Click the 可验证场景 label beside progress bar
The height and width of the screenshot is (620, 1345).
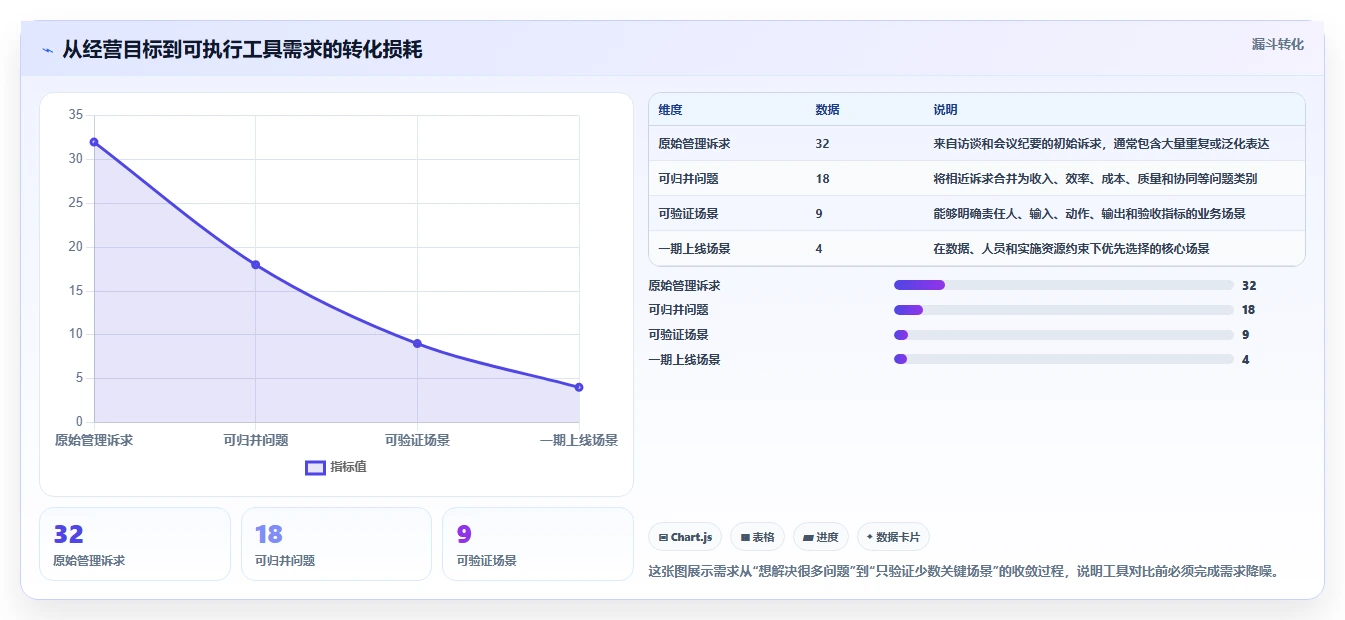(x=678, y=335)
